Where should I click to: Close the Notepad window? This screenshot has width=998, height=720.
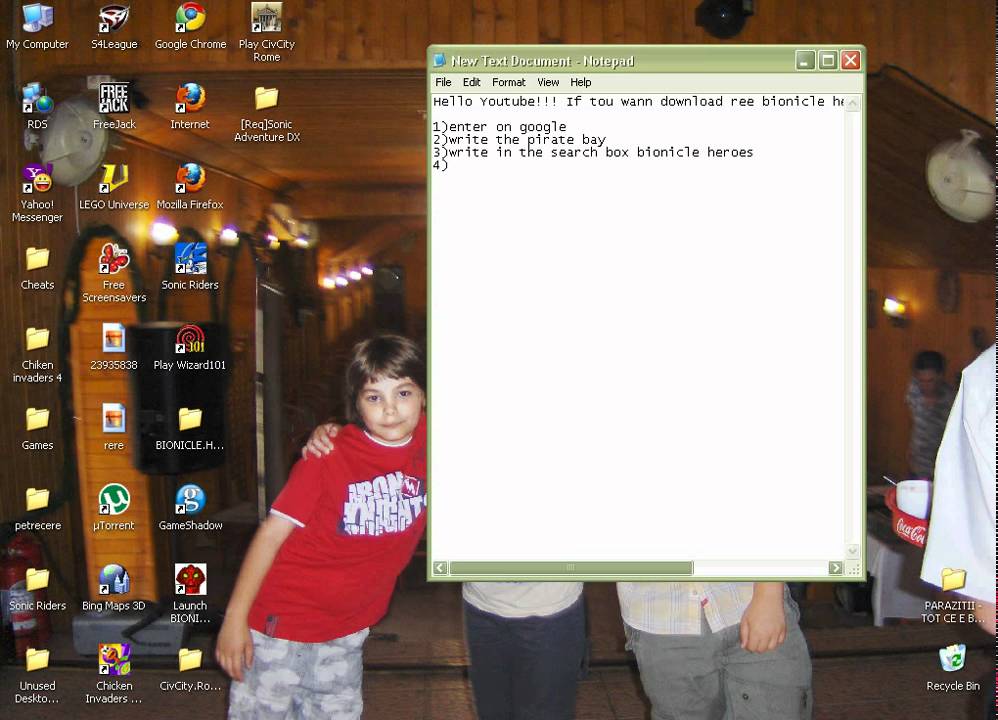click(x=851, y=60)
